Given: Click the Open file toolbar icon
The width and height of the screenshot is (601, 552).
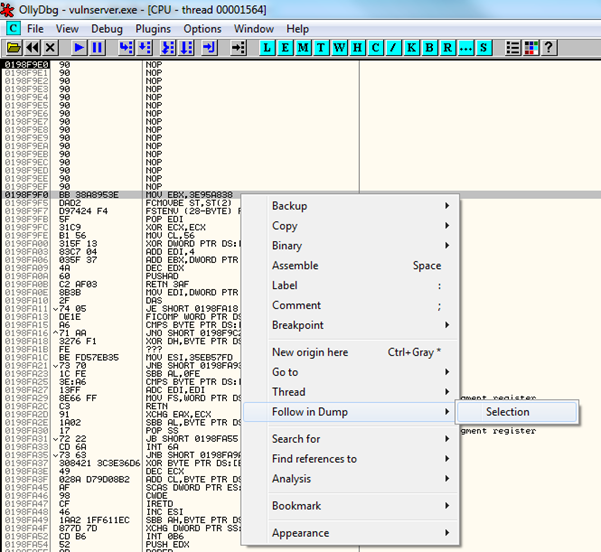Looking at the screenshot, I should pos(13,47).
